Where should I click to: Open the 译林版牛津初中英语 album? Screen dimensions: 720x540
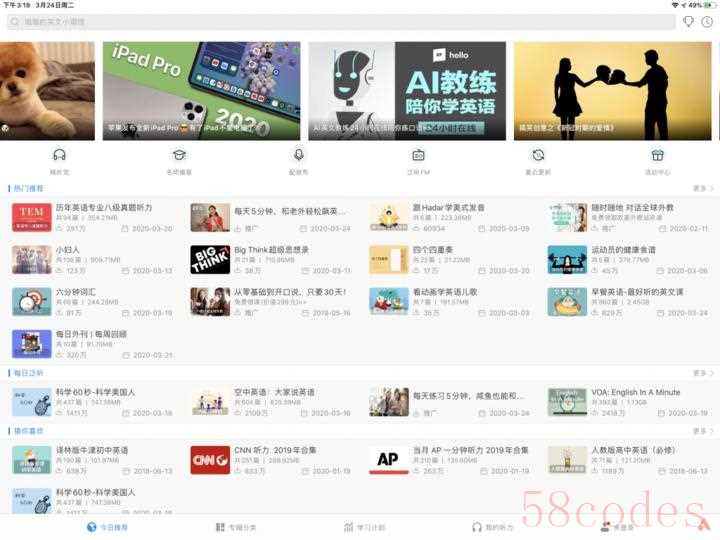(x=92, y=460)
